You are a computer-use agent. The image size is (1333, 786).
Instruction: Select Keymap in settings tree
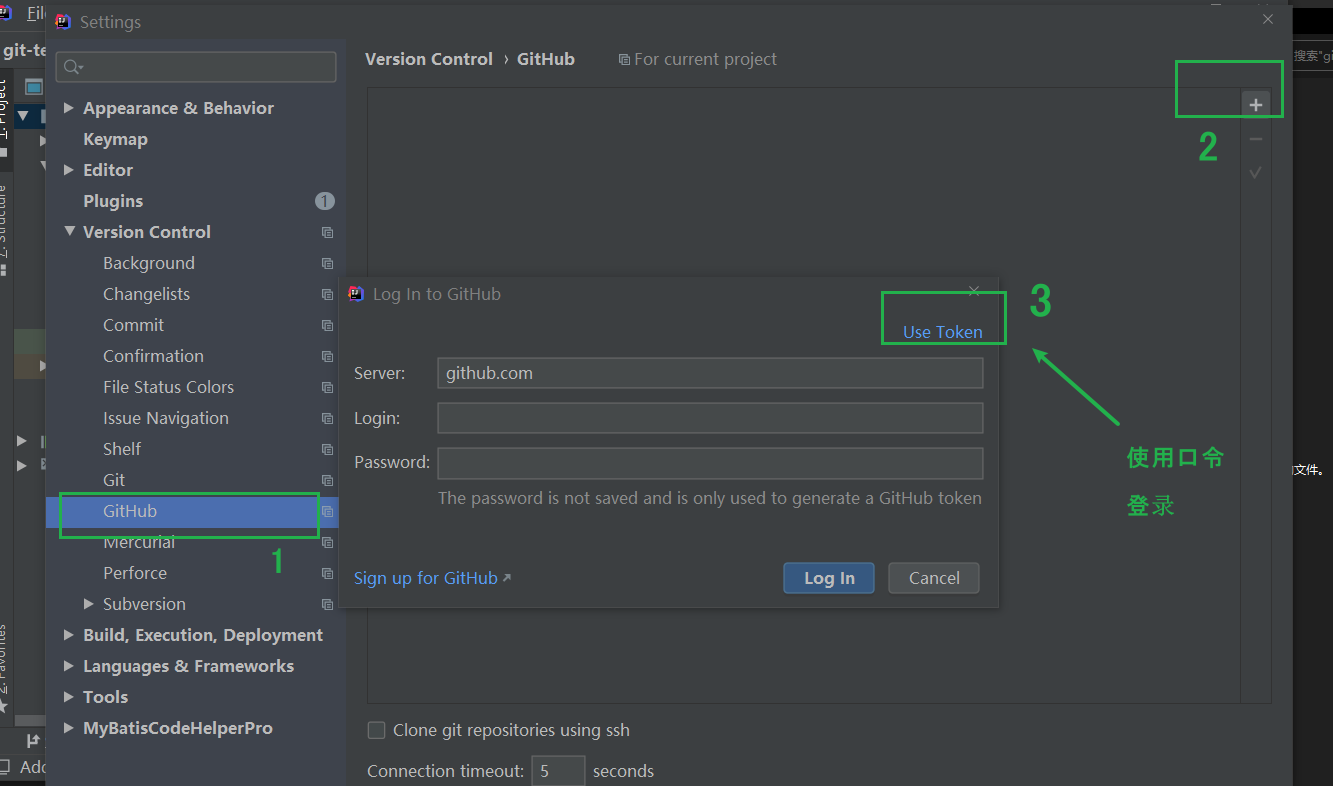click(x=115, y=139)
